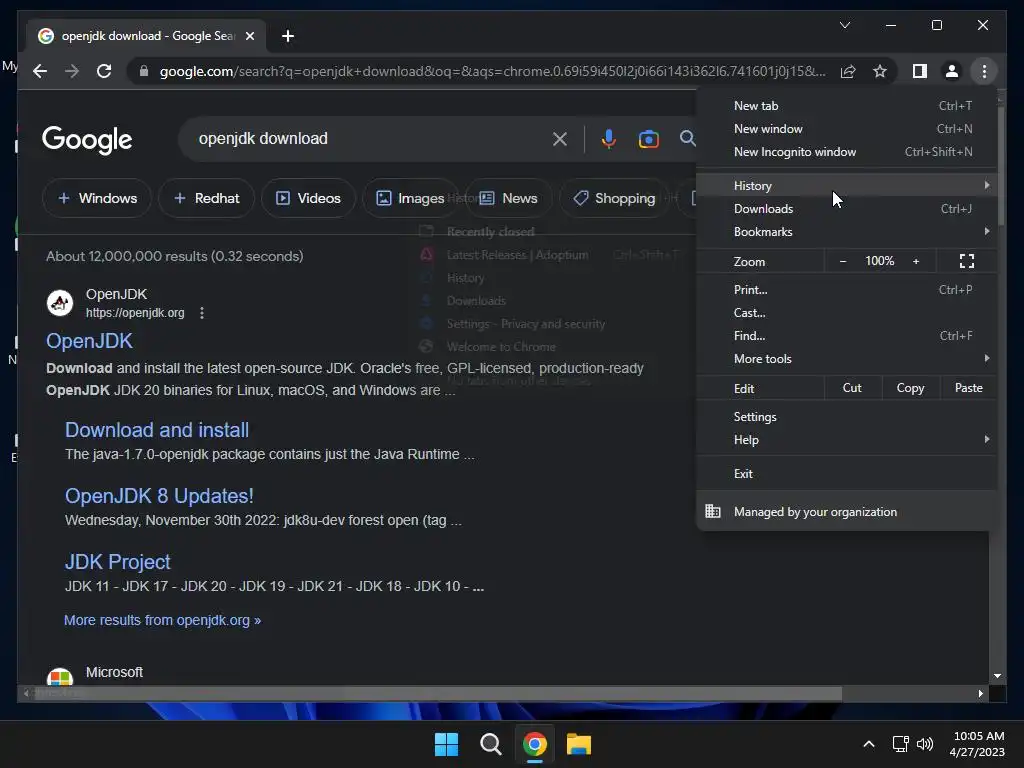The width and height of the screenshot is (1024, 768).
Task: Switch to Videos results
Action: click(x=308, y=198)
